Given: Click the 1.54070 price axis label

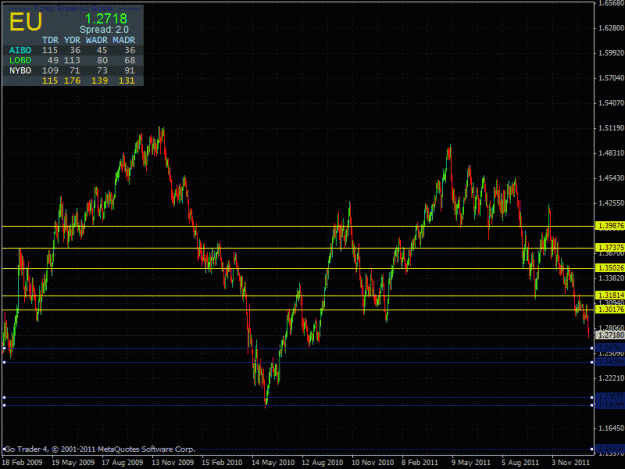Looking at the screenshot, I should pyautogui.click(x=611, y=103).
